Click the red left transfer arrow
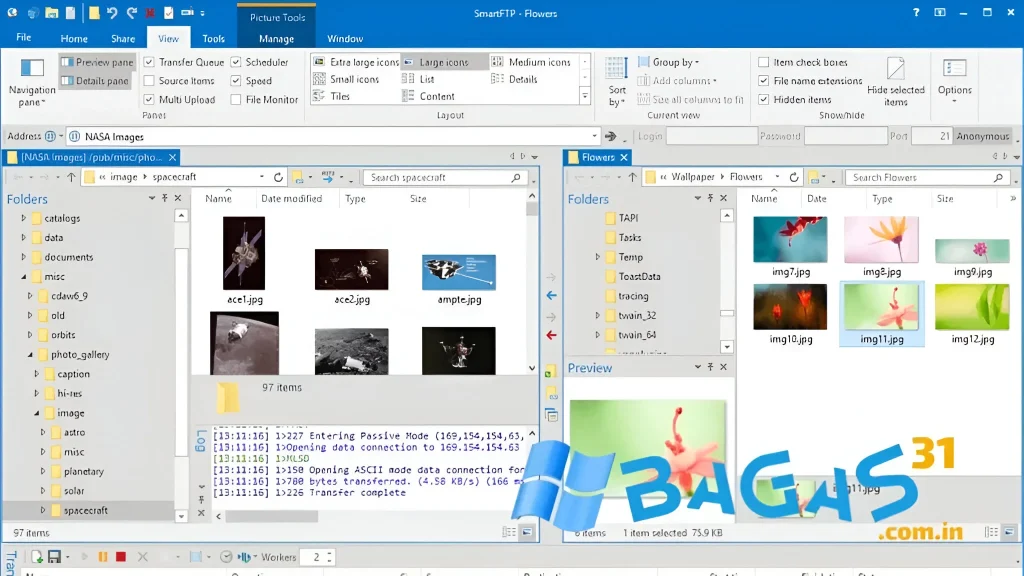The image size is (1024, 576). point(552,335)
